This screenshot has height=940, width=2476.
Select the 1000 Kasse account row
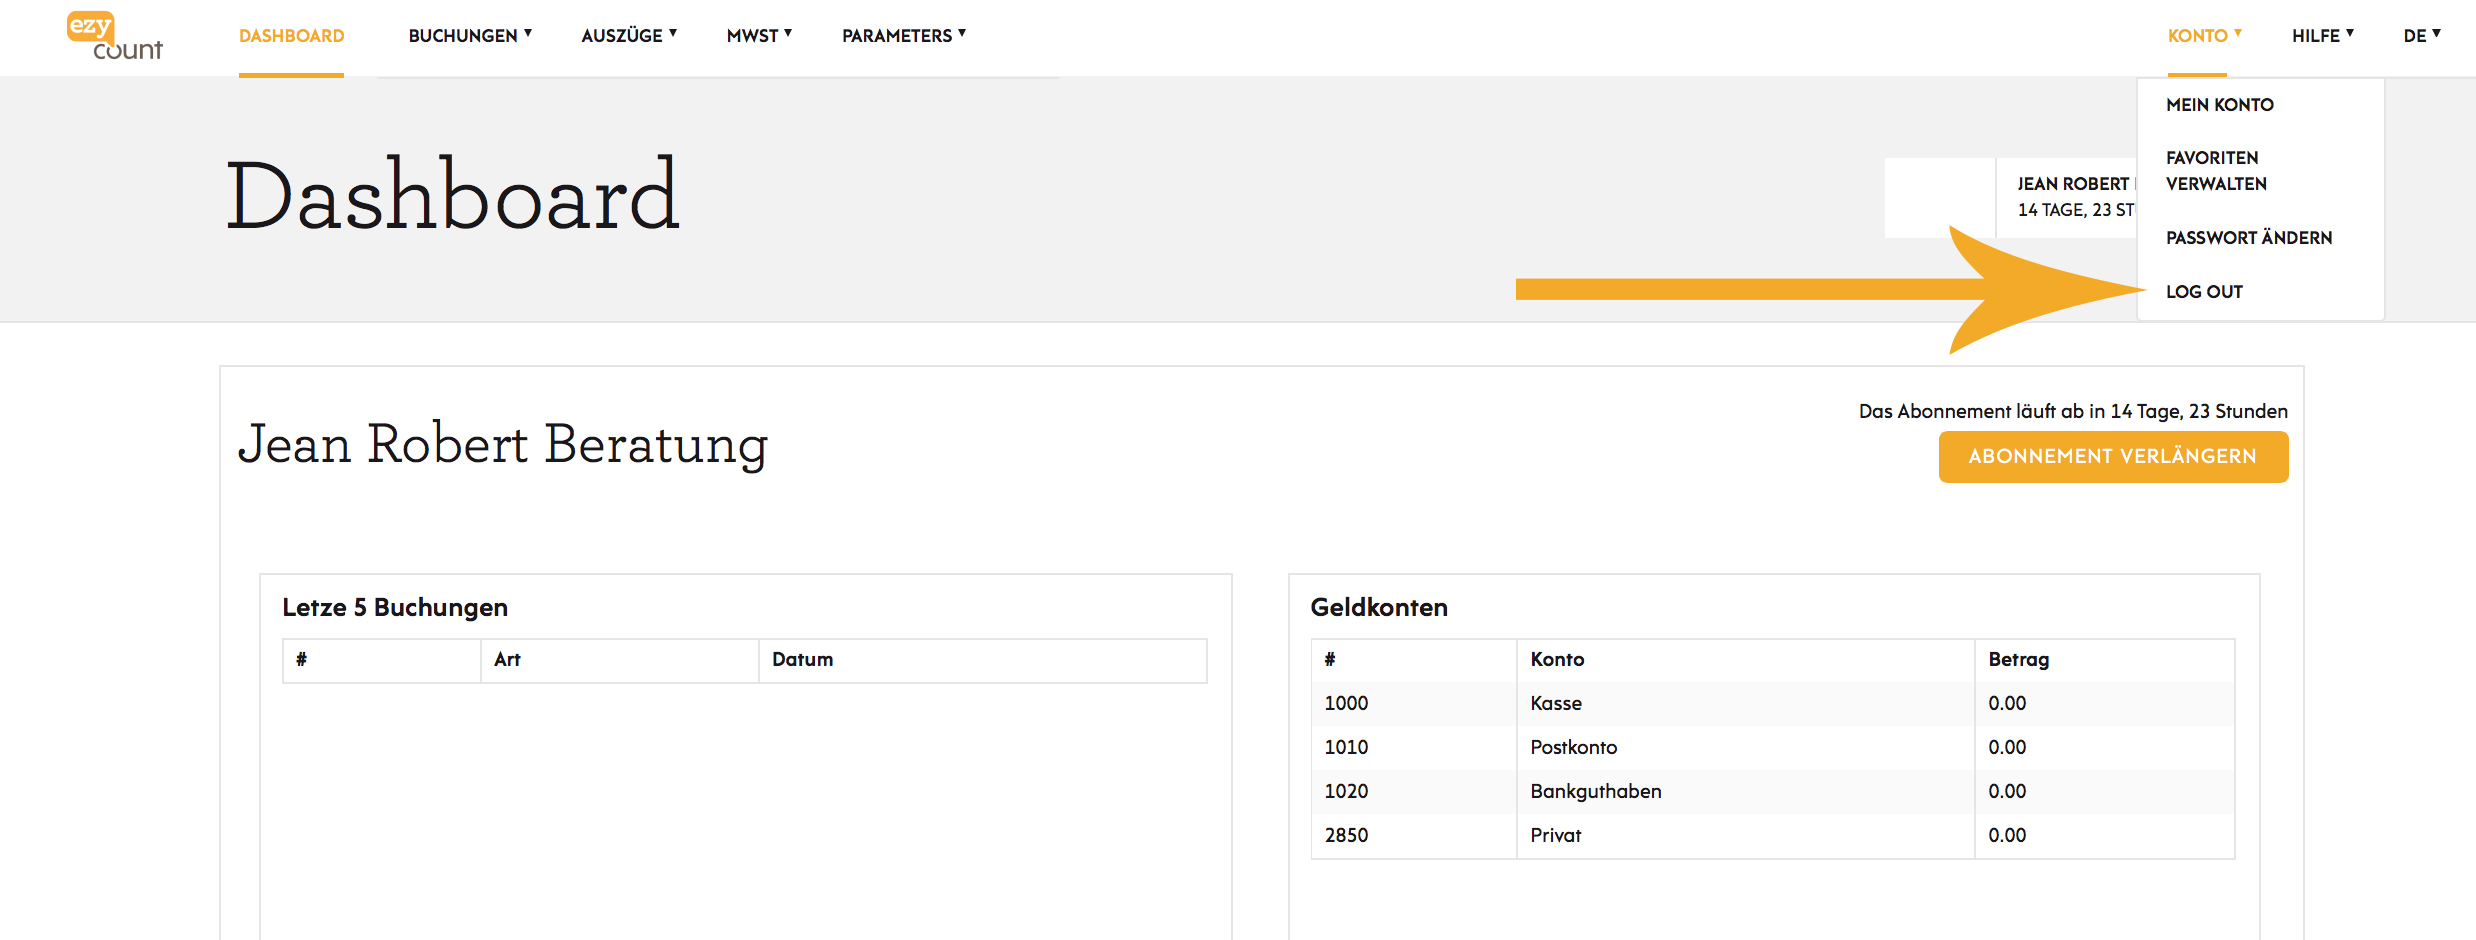click(1772, 703)
